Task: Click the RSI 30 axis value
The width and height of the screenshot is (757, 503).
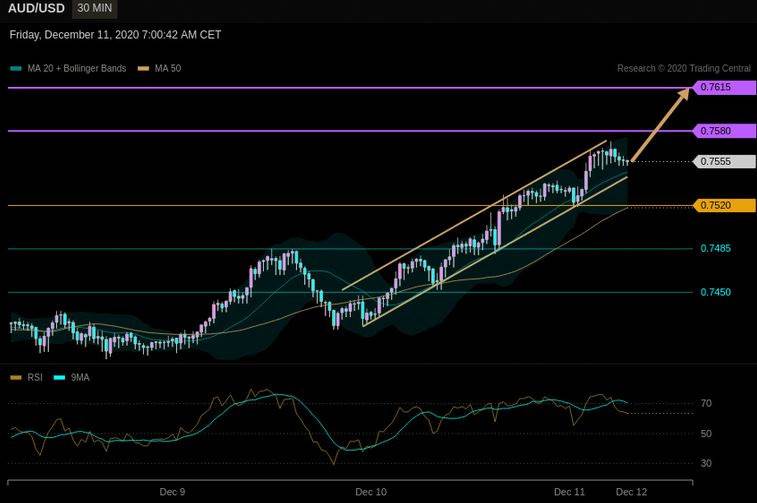Action: pyautogui.click(x=706, y=463)
